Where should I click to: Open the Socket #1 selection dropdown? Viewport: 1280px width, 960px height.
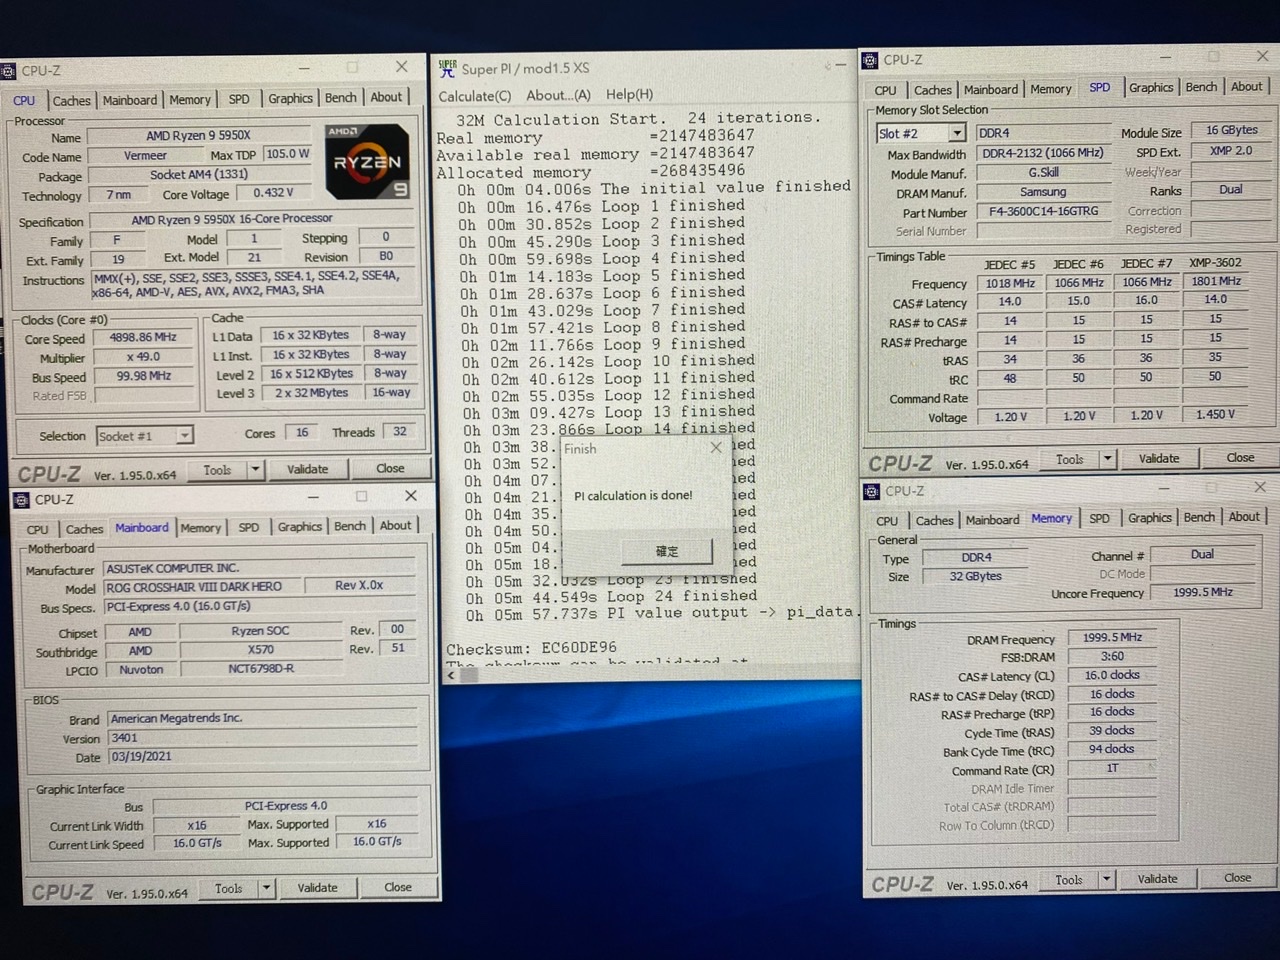184,436
